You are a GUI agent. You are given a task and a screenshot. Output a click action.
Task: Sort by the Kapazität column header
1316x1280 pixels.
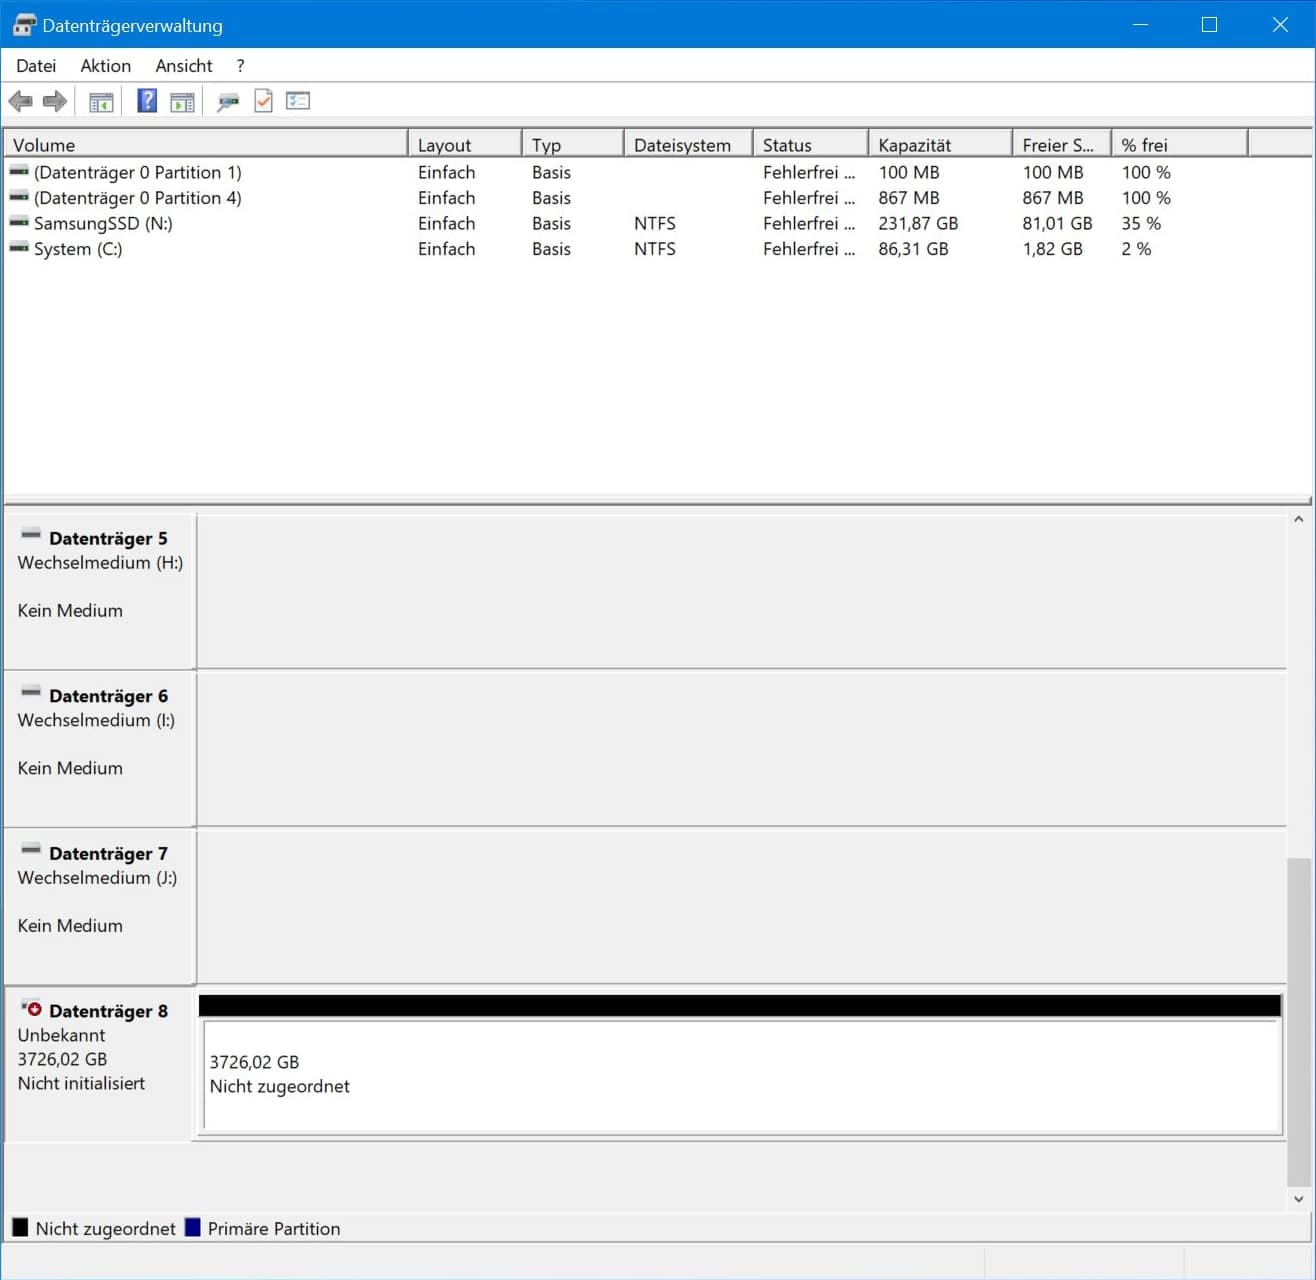pos(941,144)
